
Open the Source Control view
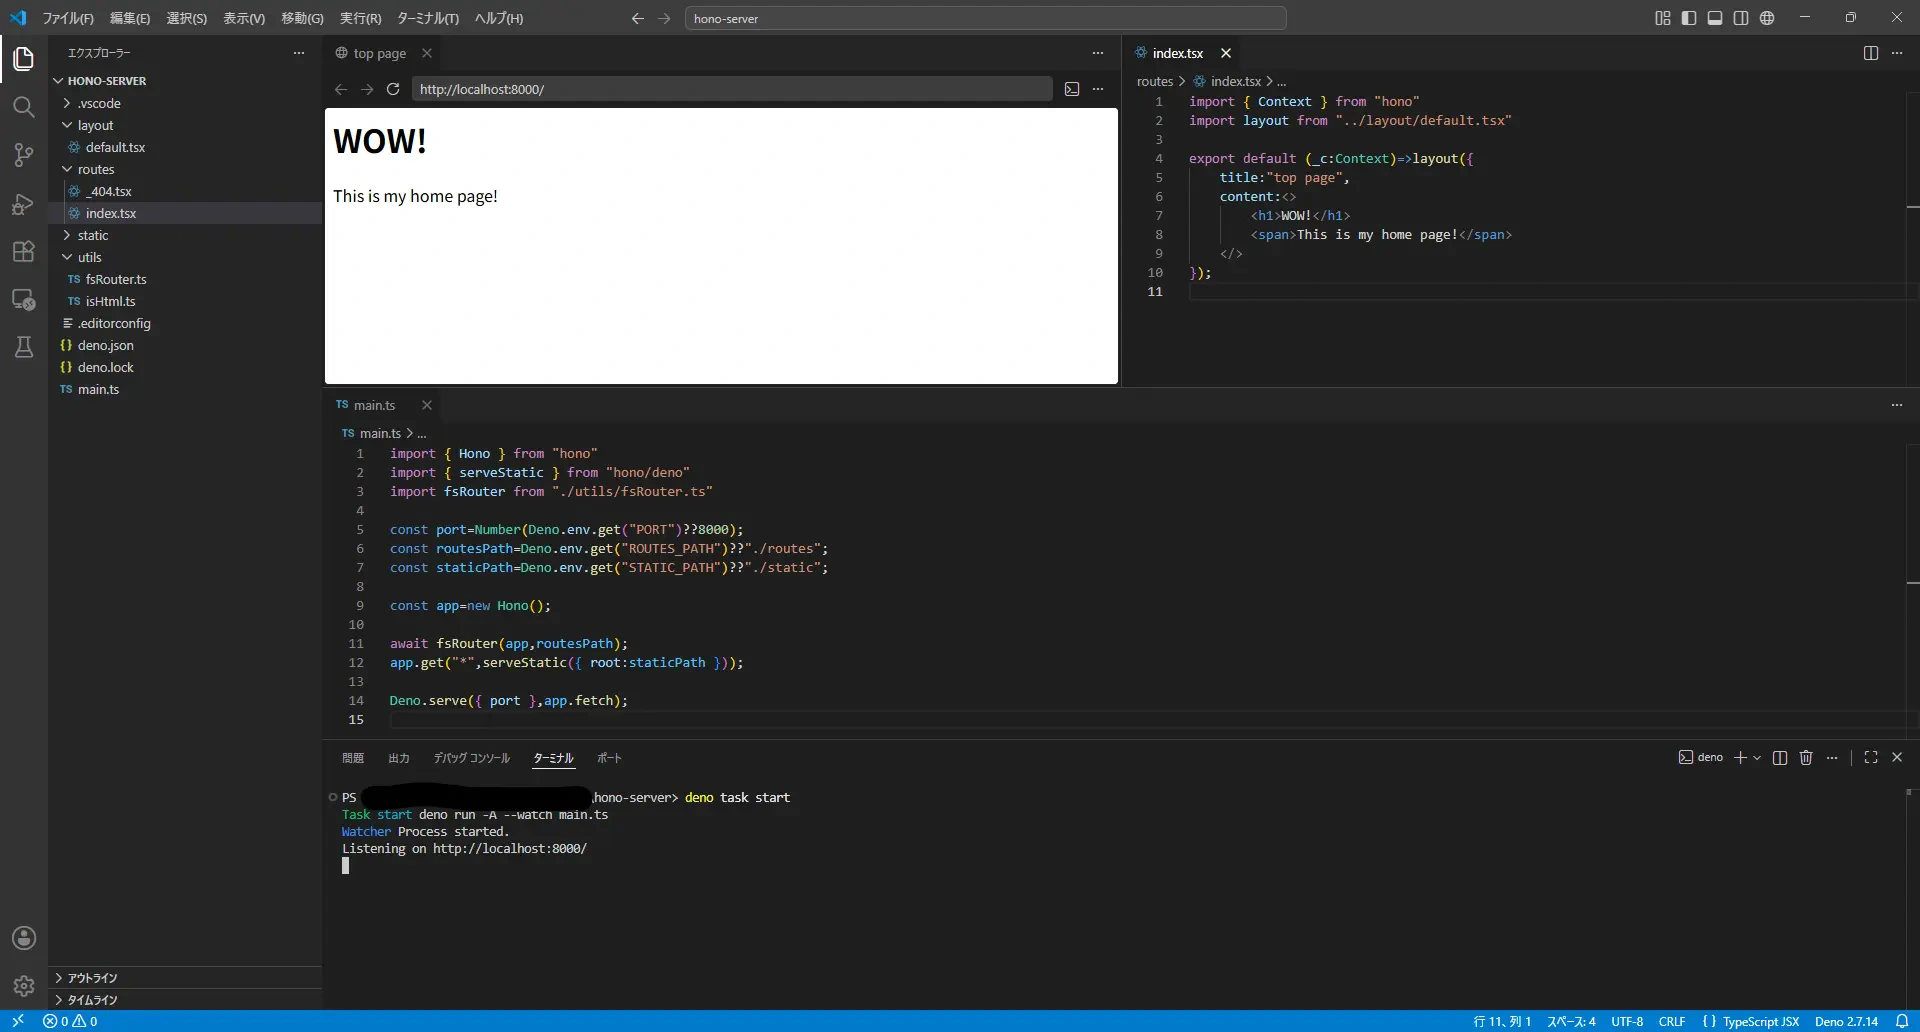24,155
